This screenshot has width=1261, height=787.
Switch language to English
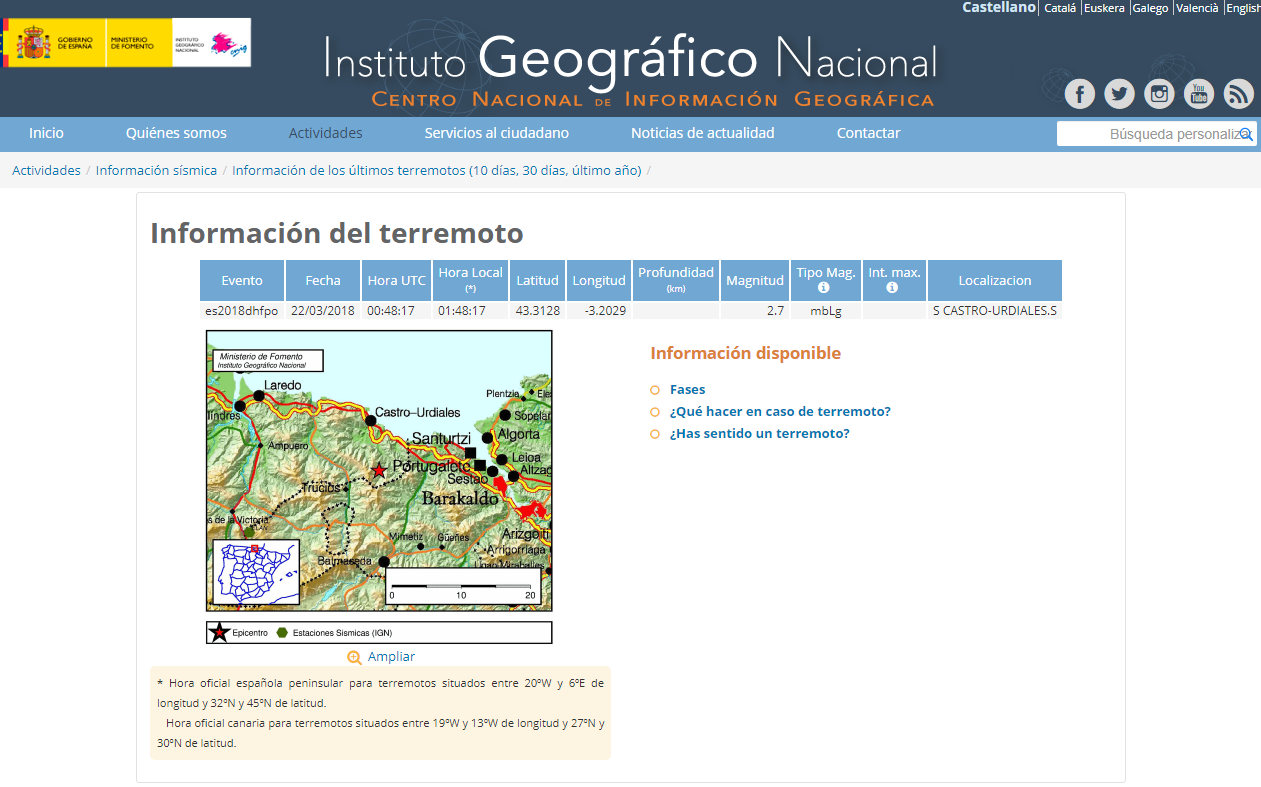click(1244, 8)
